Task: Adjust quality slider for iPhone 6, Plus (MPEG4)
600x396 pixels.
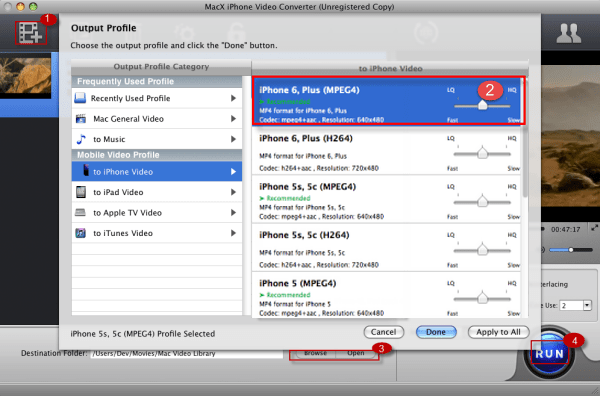Action: [x=482, y=105]
